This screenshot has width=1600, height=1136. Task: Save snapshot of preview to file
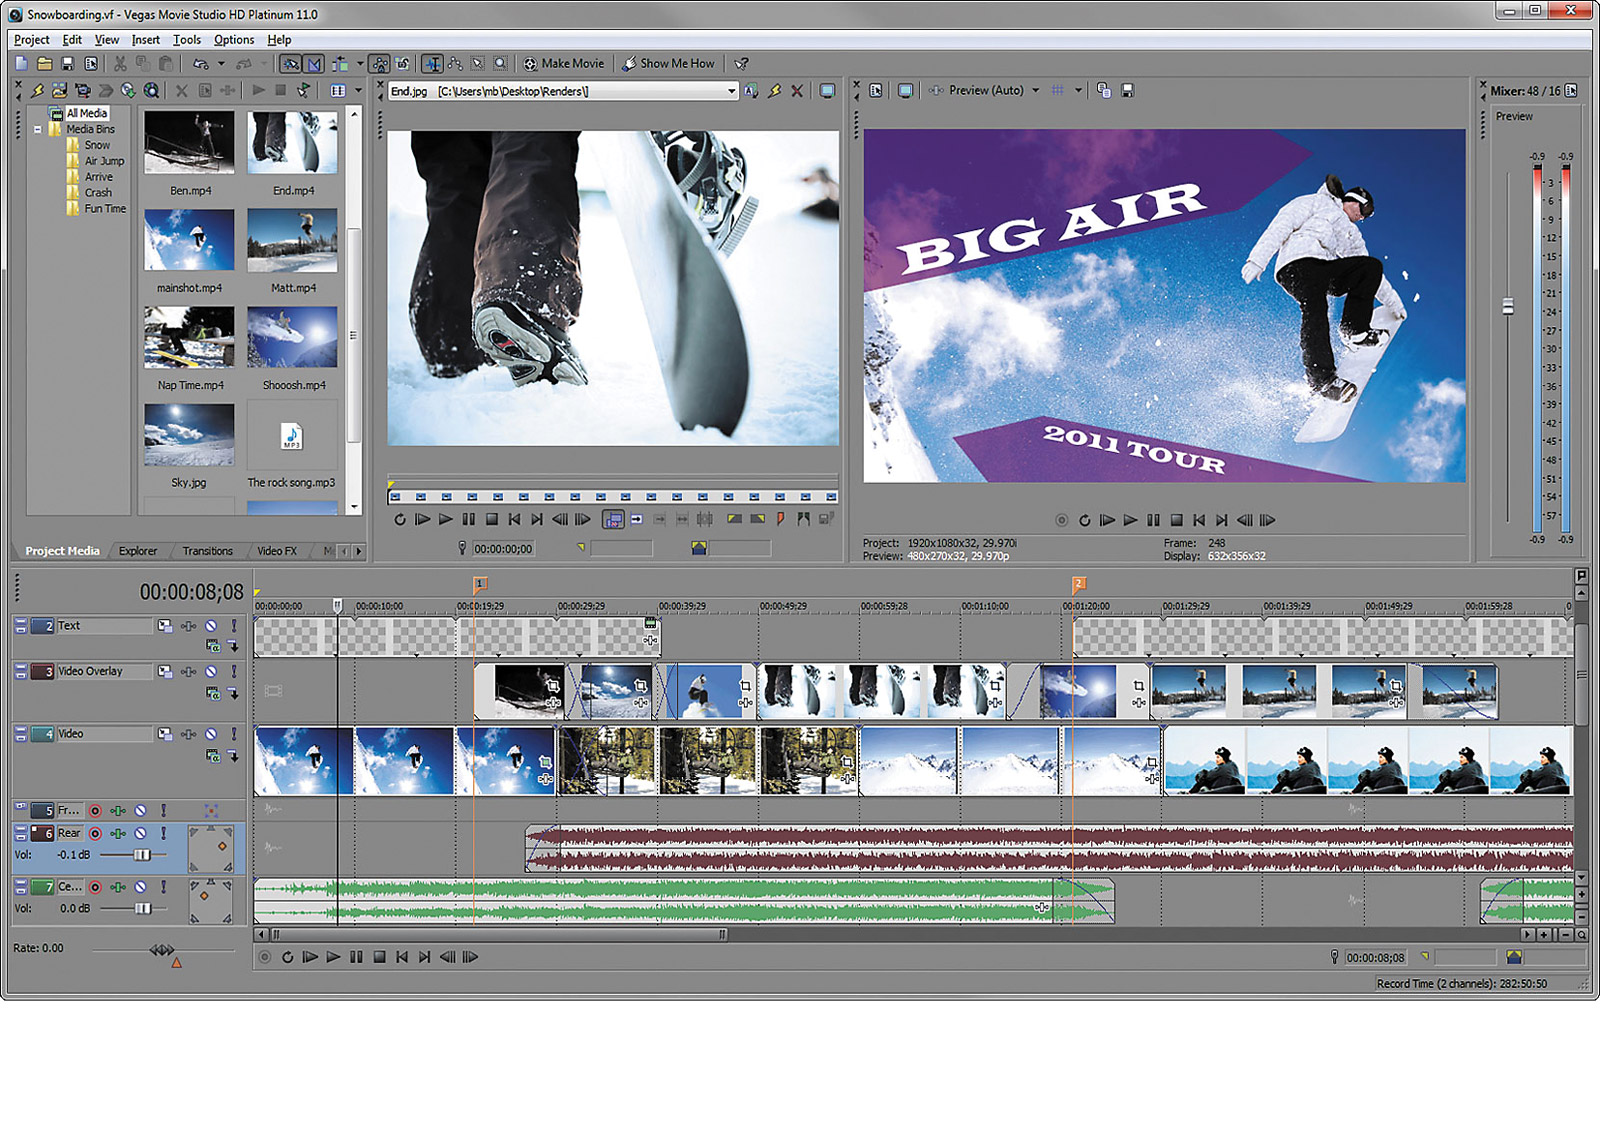[x=1127, y=91]
